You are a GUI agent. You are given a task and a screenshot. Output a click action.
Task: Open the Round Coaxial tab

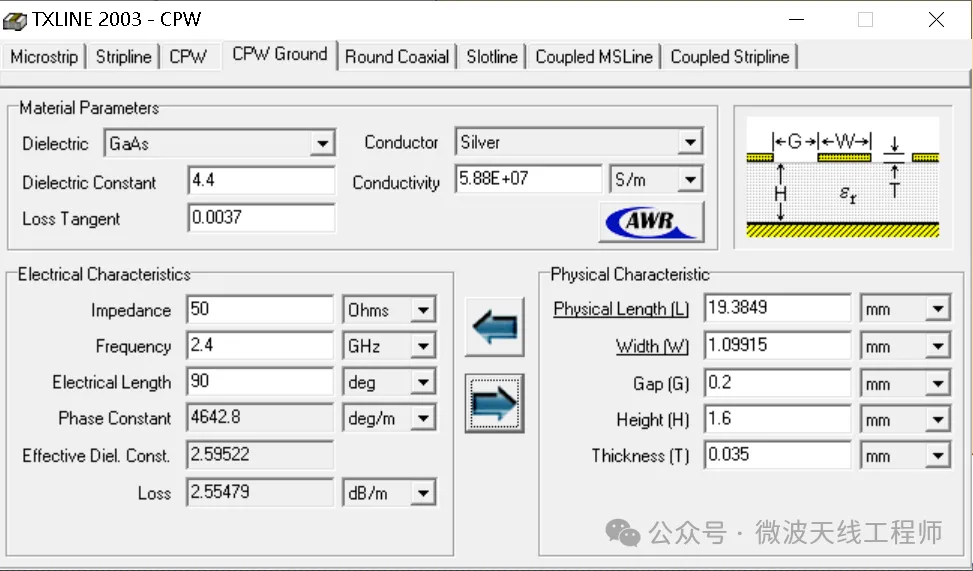tap(397, 57)
